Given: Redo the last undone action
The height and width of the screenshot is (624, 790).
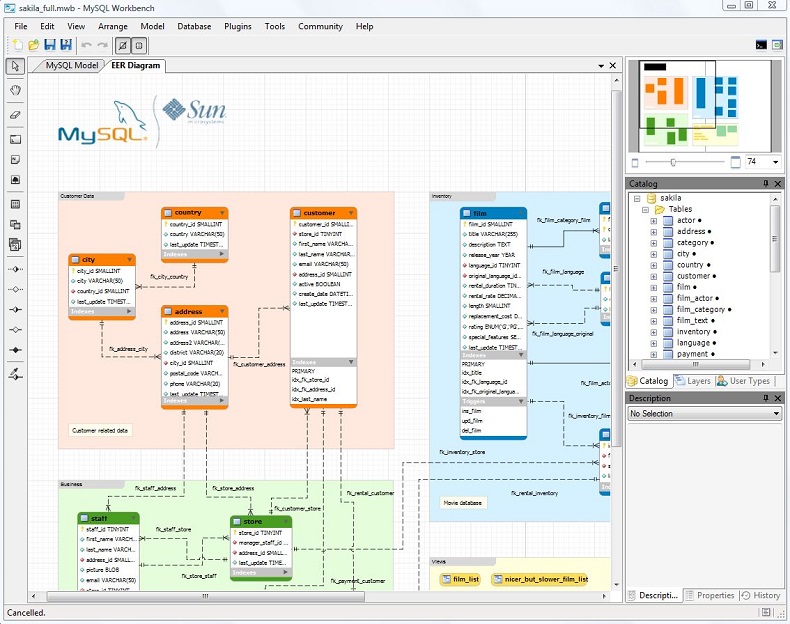Looking at the screenshot, I should pyautogui.click(x=102, y=45).
